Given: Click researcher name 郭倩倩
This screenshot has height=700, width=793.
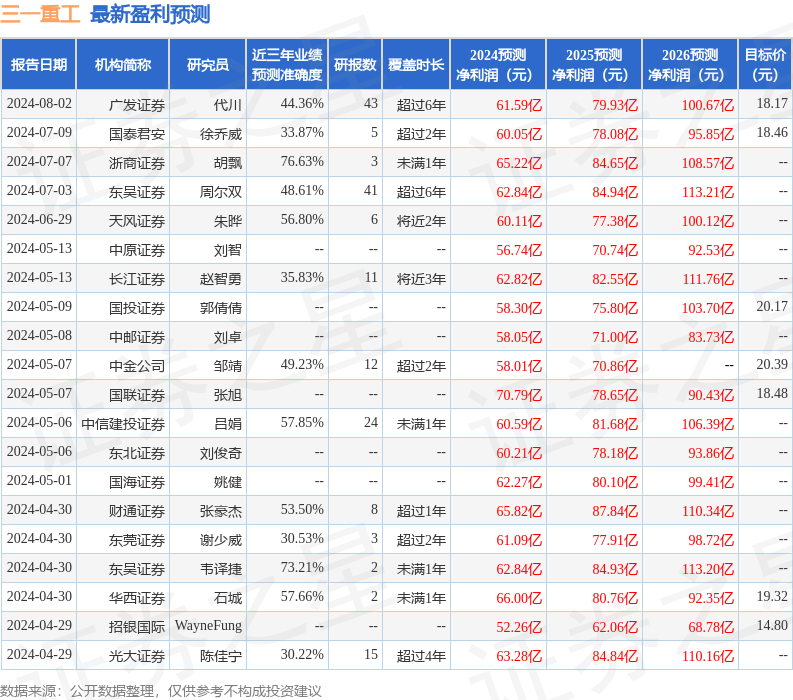Looking at the screenshot, I should point(221,308).
